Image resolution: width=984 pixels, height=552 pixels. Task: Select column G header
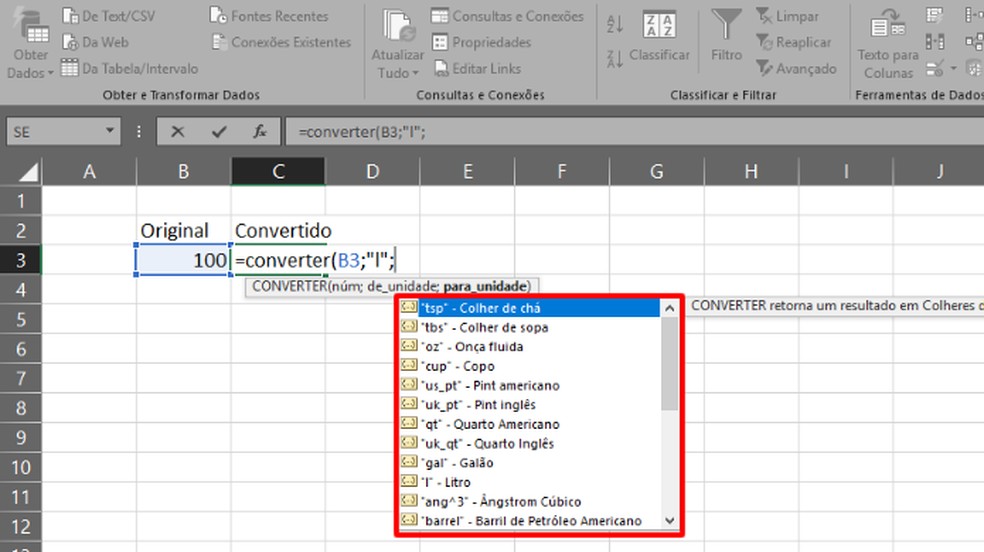656,171
